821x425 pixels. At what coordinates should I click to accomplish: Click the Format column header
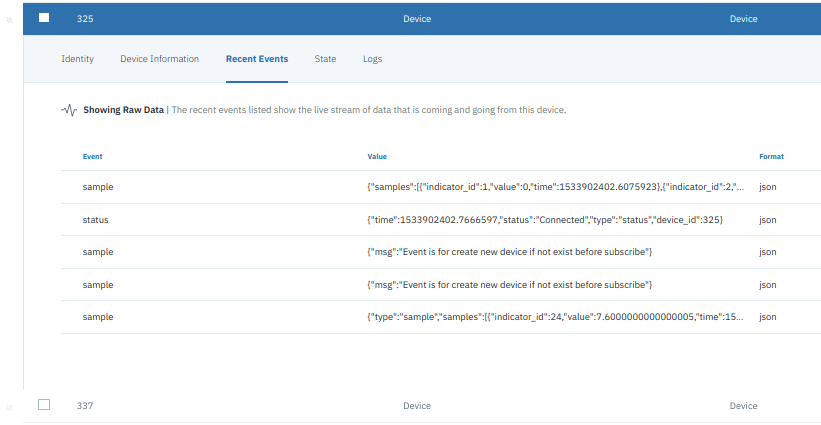(771, 156)
